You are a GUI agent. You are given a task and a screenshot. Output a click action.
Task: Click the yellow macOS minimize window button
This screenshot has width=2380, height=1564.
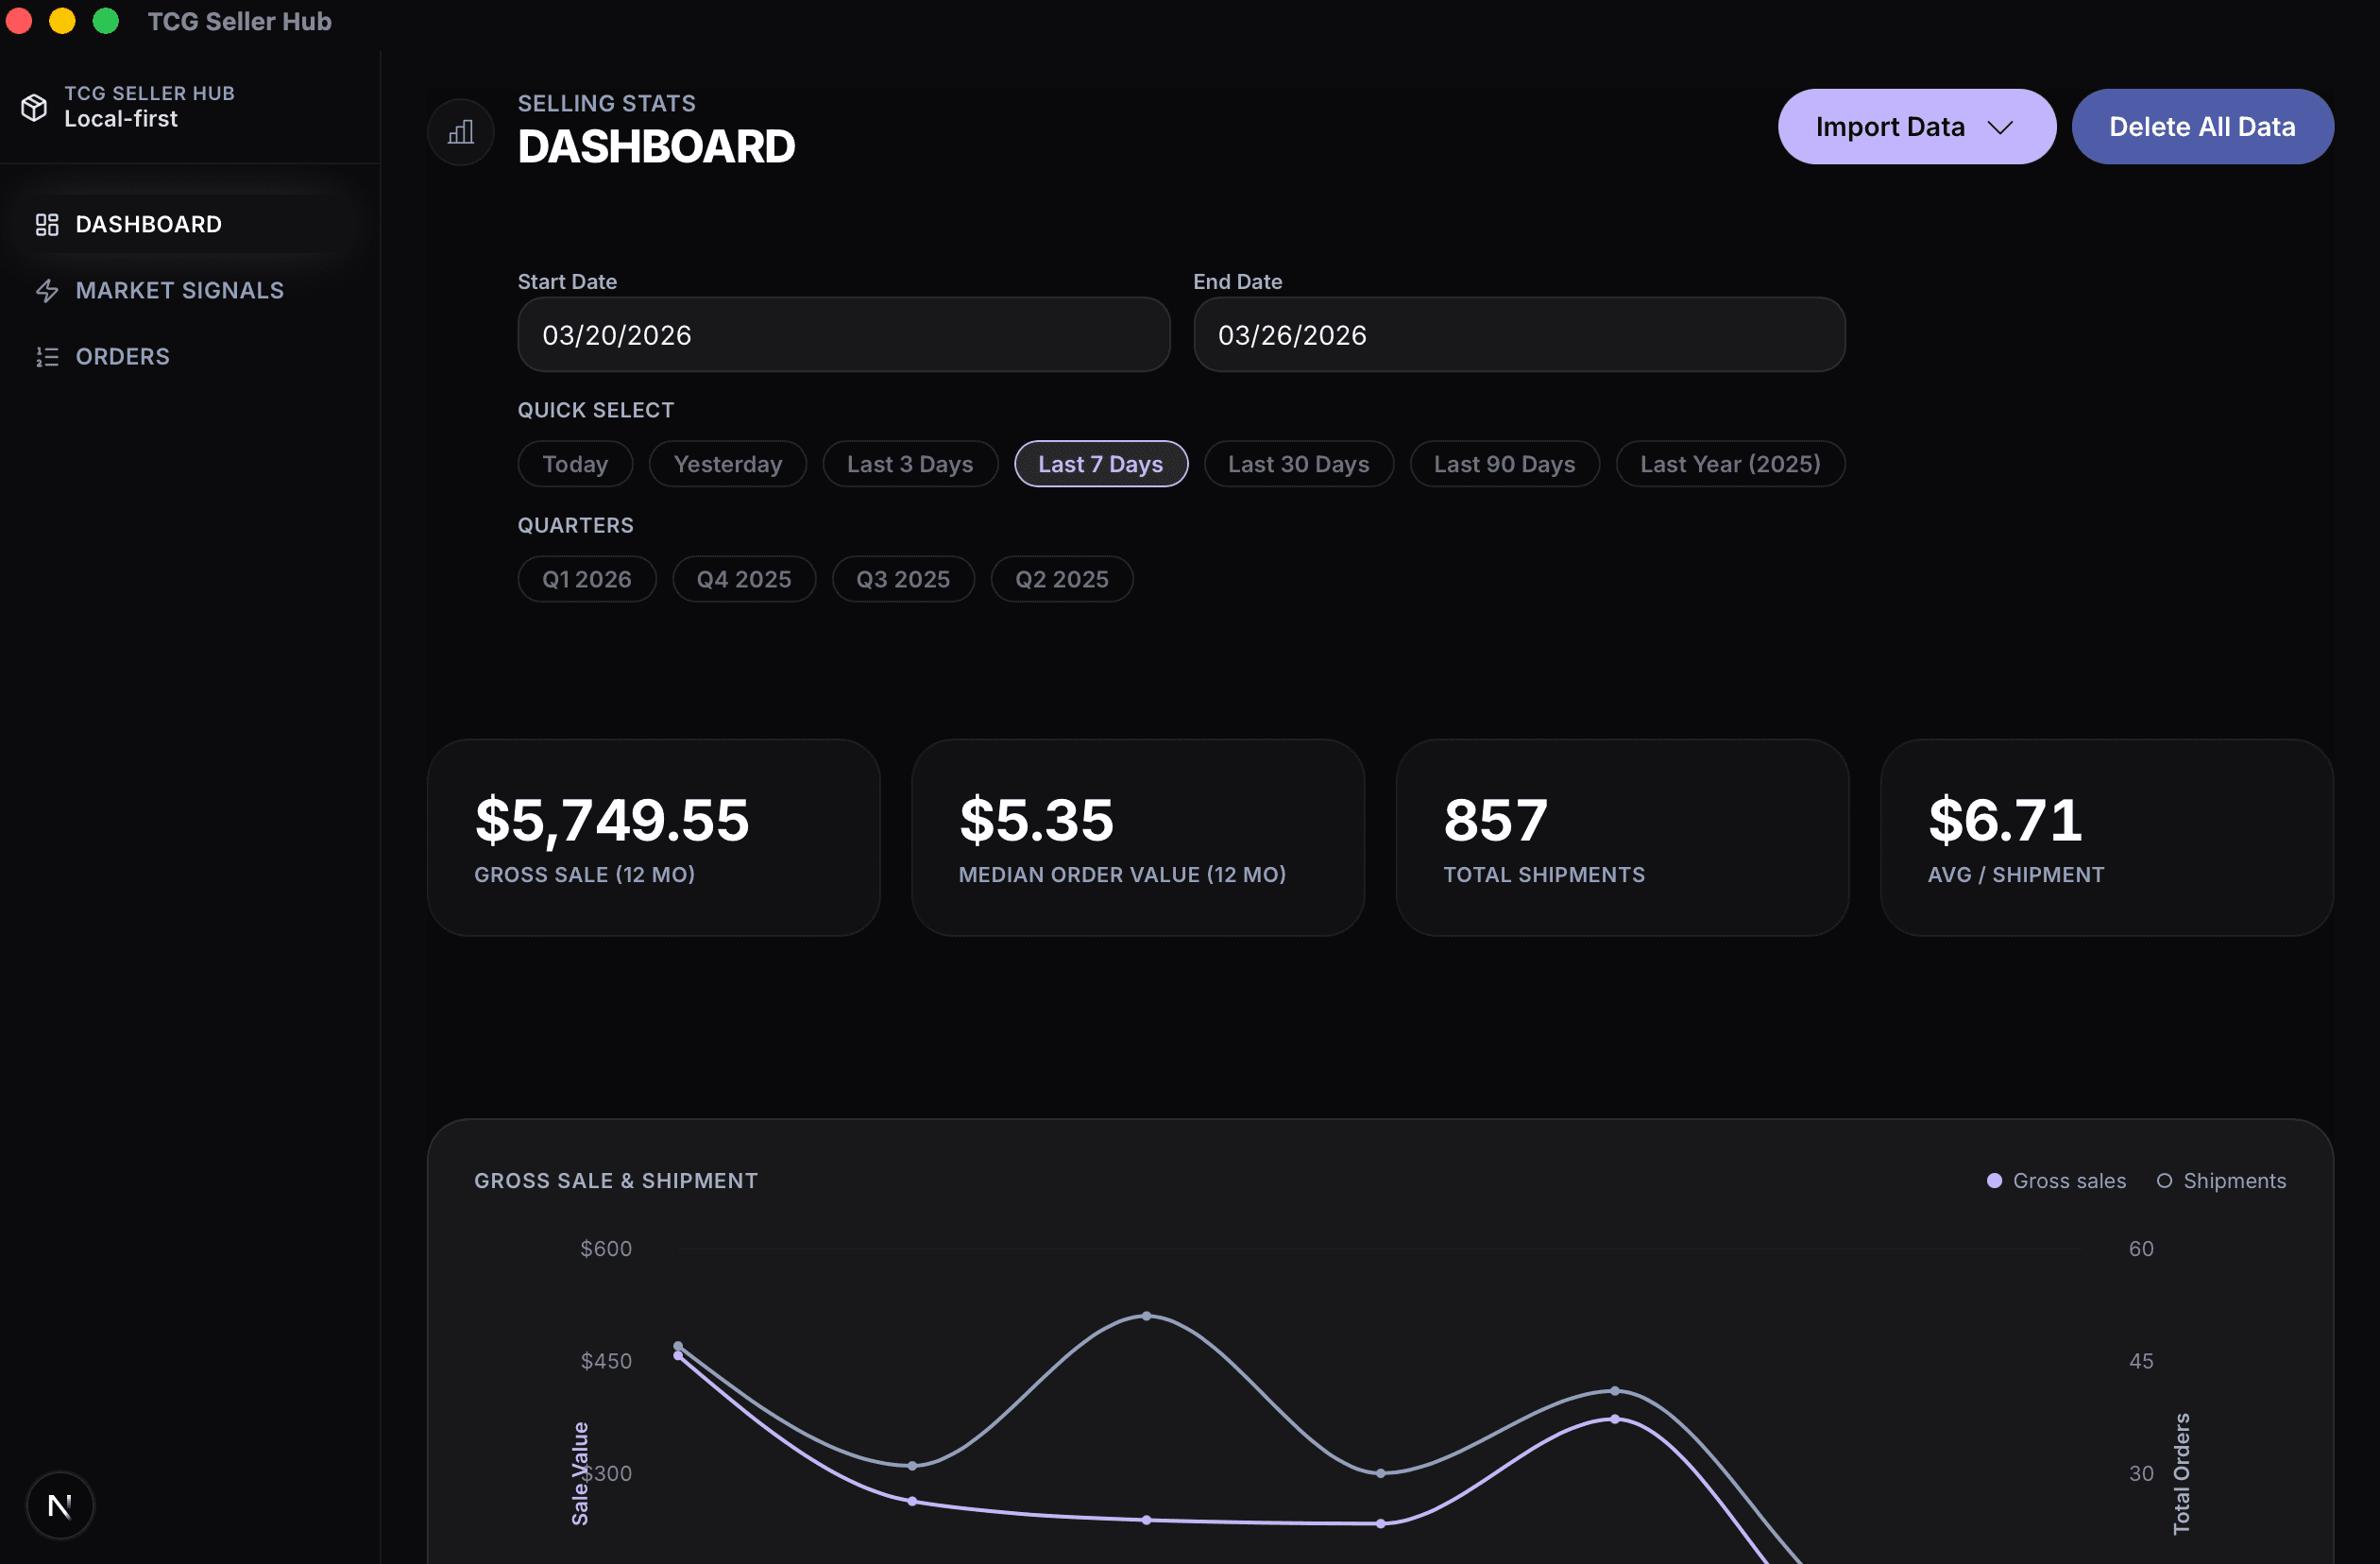pos(62,21)
